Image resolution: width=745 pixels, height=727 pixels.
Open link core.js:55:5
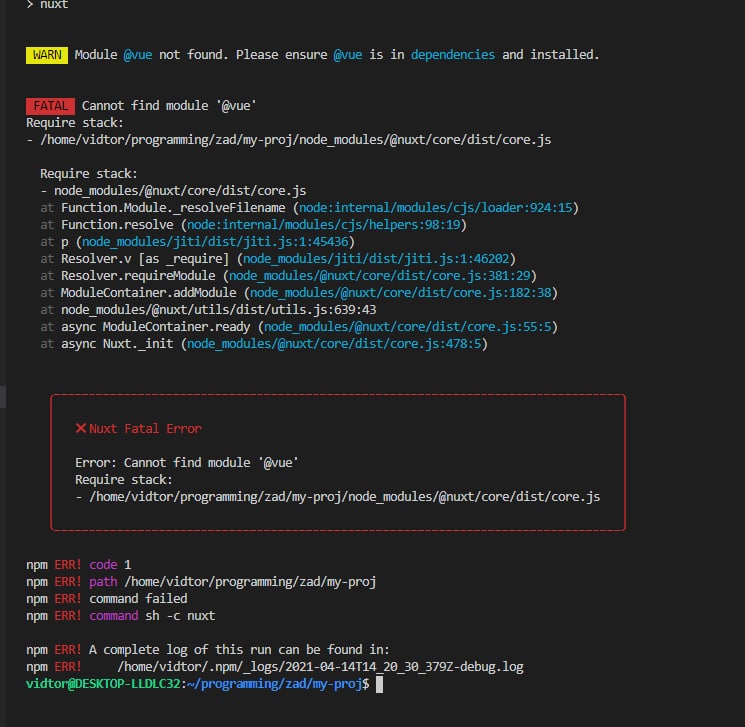coord(408,327)
